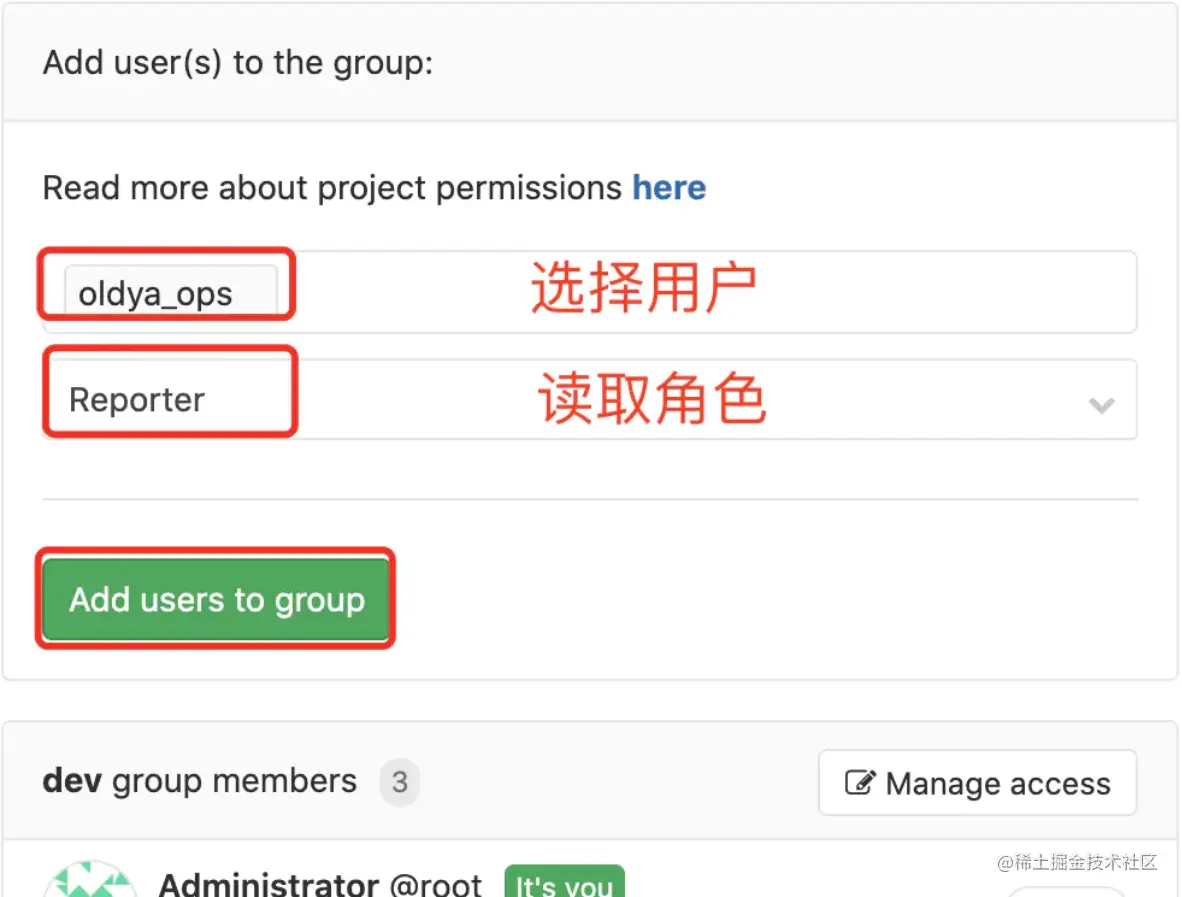Click the 'Read more about project permissions' text

tap(332, 188)
